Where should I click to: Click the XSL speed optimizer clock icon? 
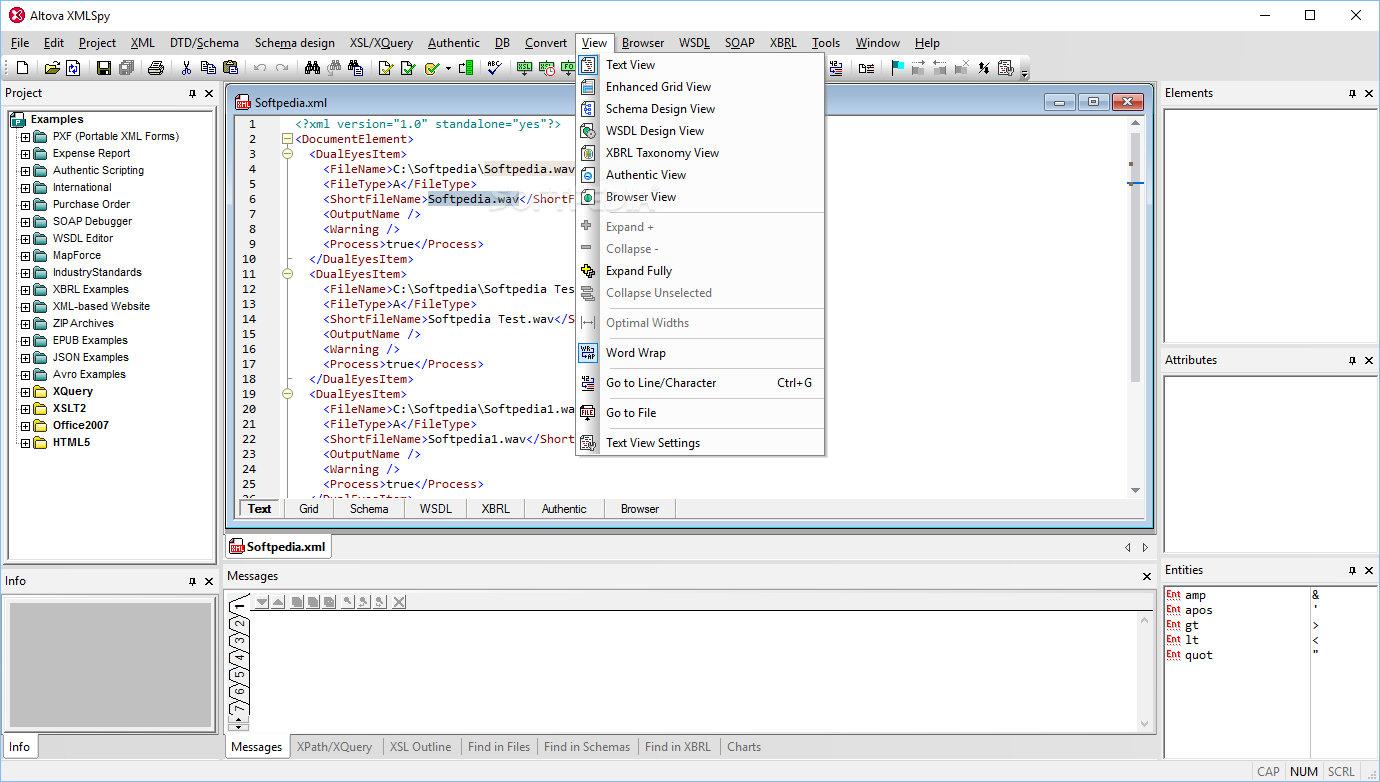546,68
